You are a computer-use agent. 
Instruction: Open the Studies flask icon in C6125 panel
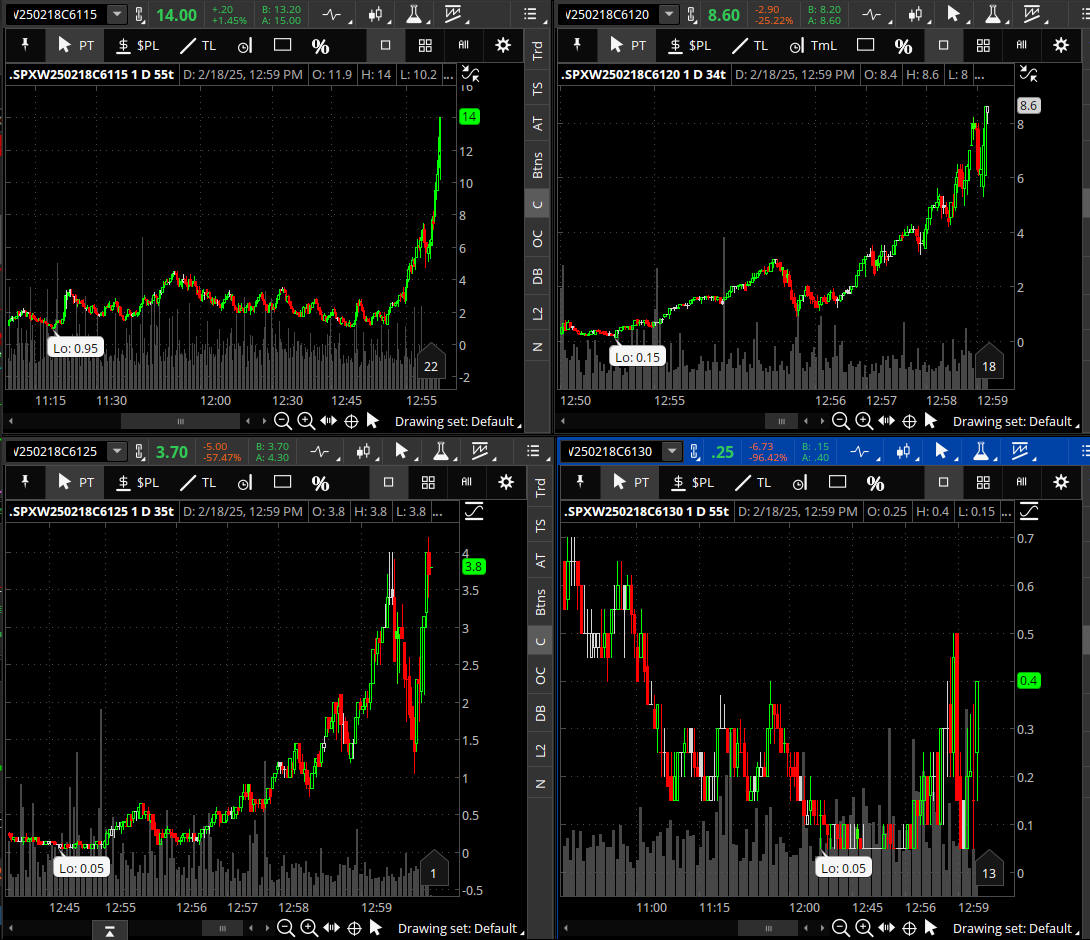441,451
